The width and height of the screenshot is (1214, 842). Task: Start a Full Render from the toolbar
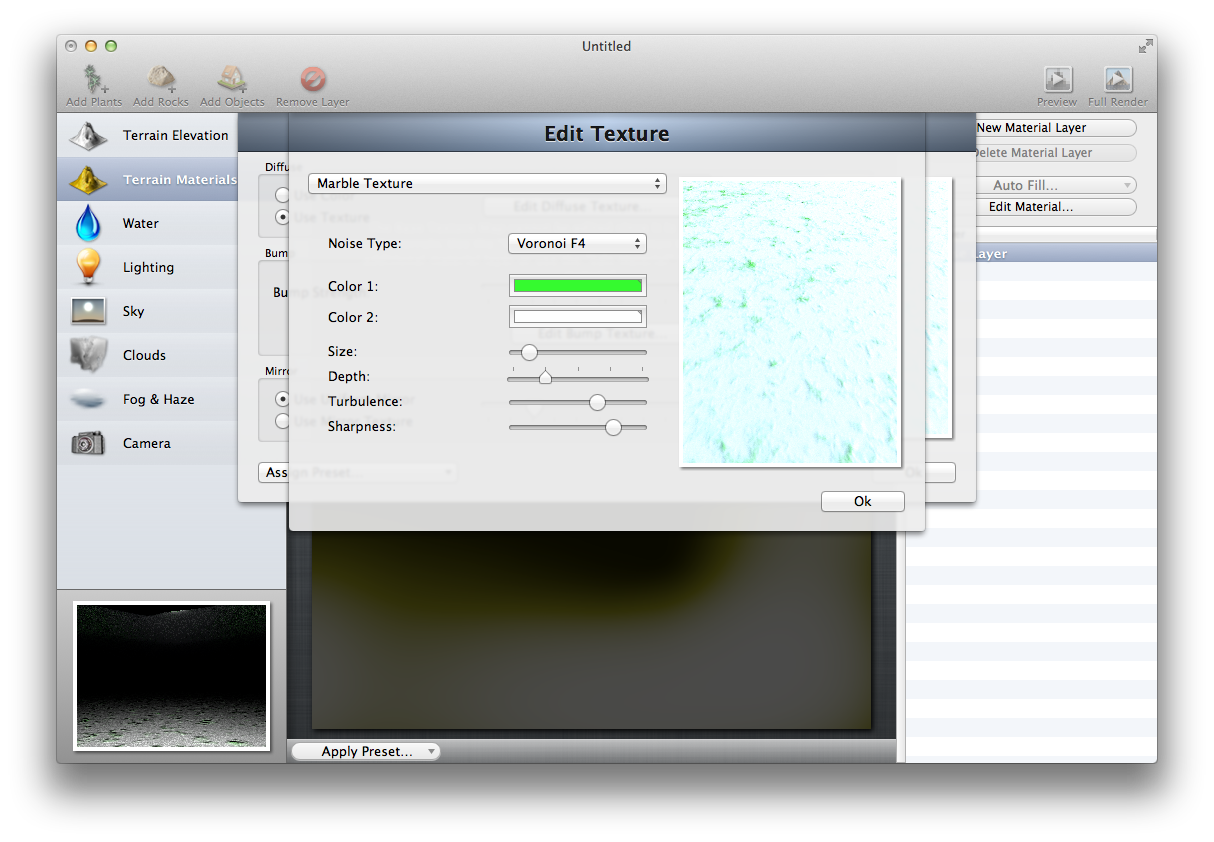click(x=1118, y=79)
